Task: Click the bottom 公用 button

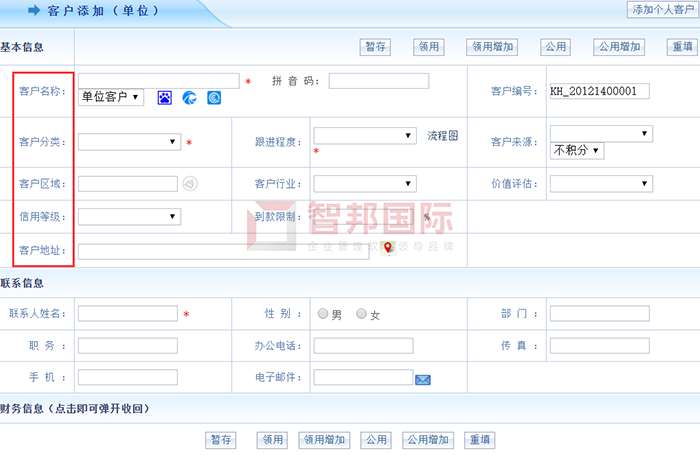Action: pos(376,440)
